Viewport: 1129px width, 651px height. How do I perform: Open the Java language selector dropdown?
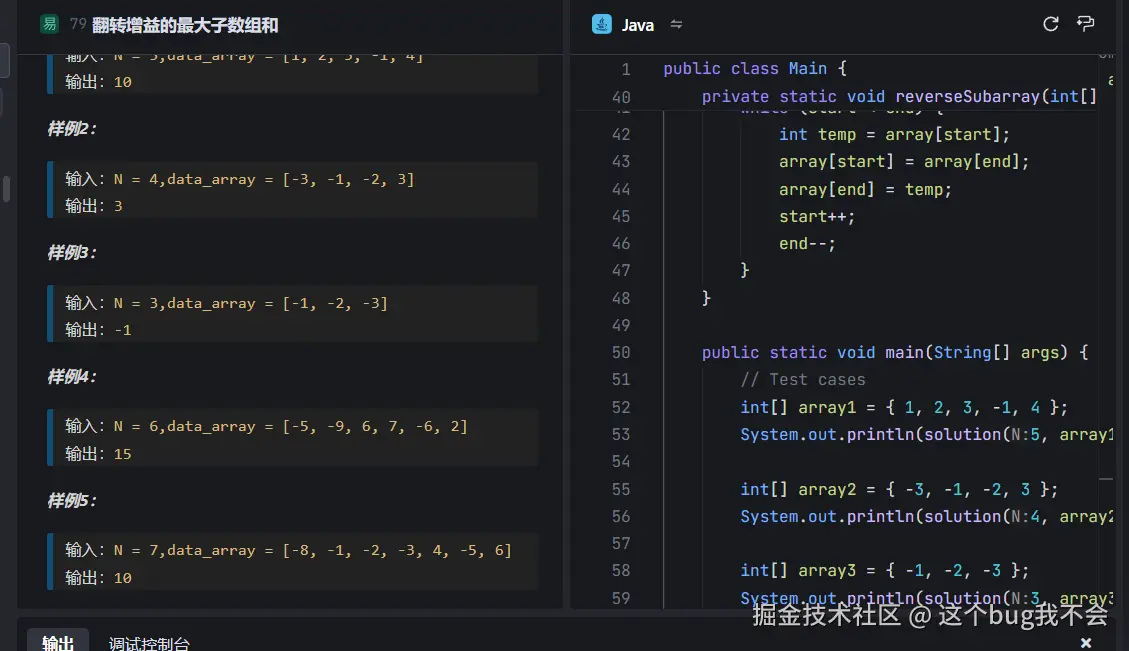point(637,25)
